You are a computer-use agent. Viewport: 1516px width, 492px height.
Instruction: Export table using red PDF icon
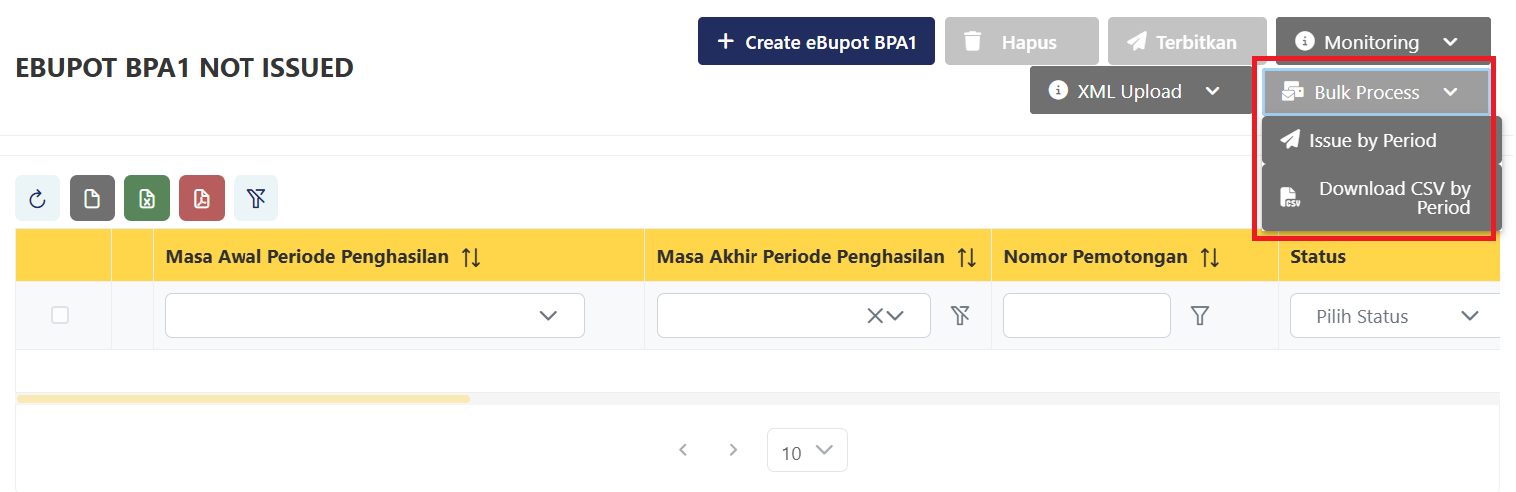coord(202,199)
